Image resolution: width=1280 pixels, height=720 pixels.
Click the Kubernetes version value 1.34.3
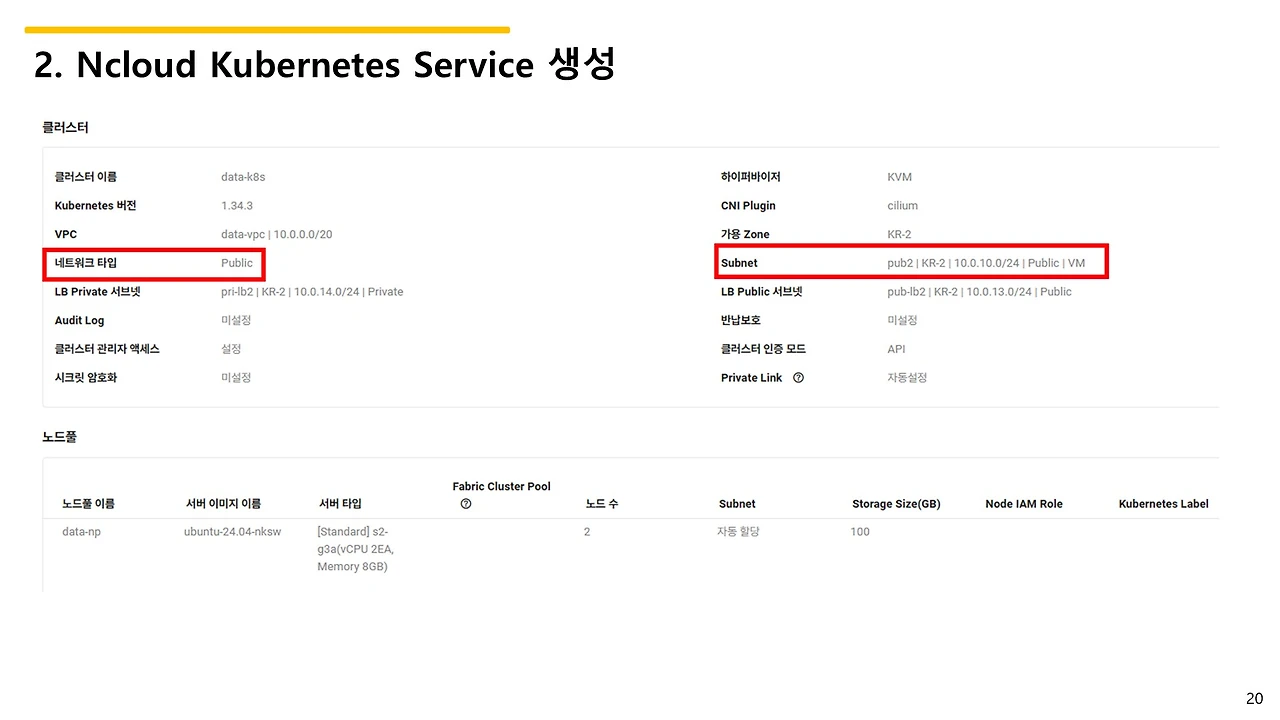[x=237, y=206]
